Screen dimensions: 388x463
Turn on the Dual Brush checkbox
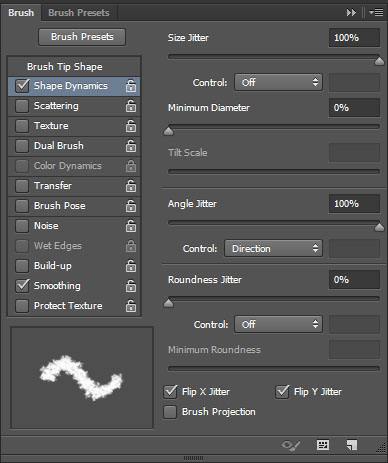22,146
